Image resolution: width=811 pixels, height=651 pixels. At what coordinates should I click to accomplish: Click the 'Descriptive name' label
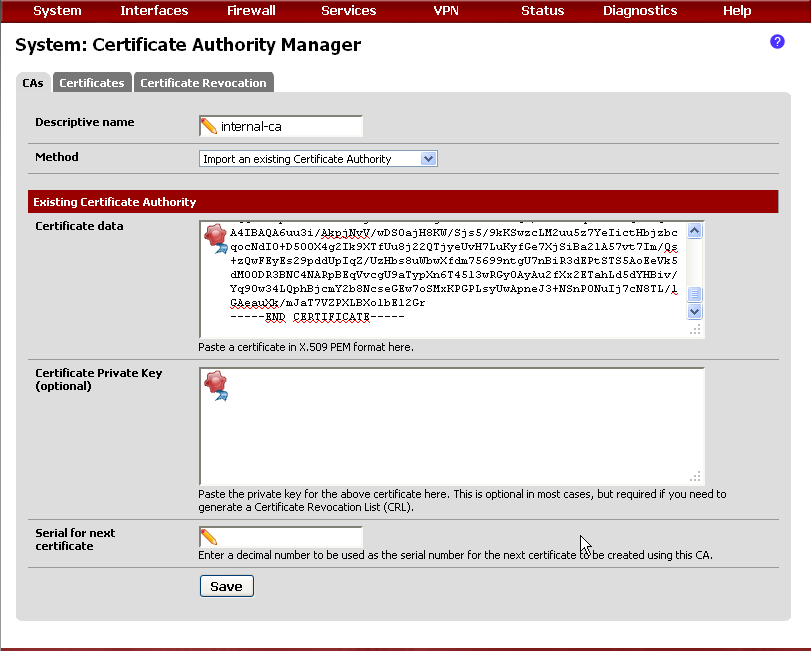coord(85,122)
